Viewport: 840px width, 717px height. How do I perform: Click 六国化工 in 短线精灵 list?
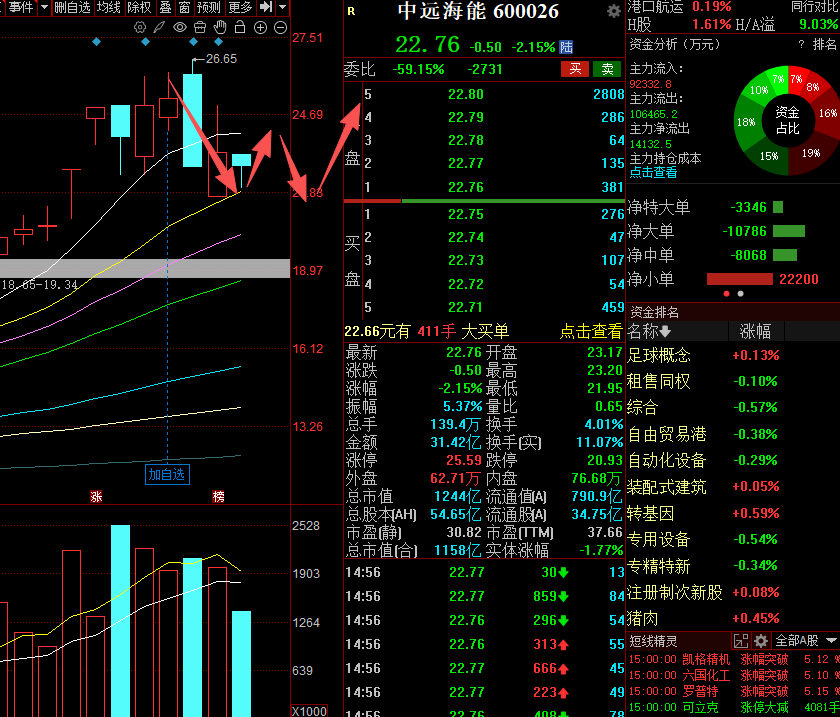click(706, 675)
